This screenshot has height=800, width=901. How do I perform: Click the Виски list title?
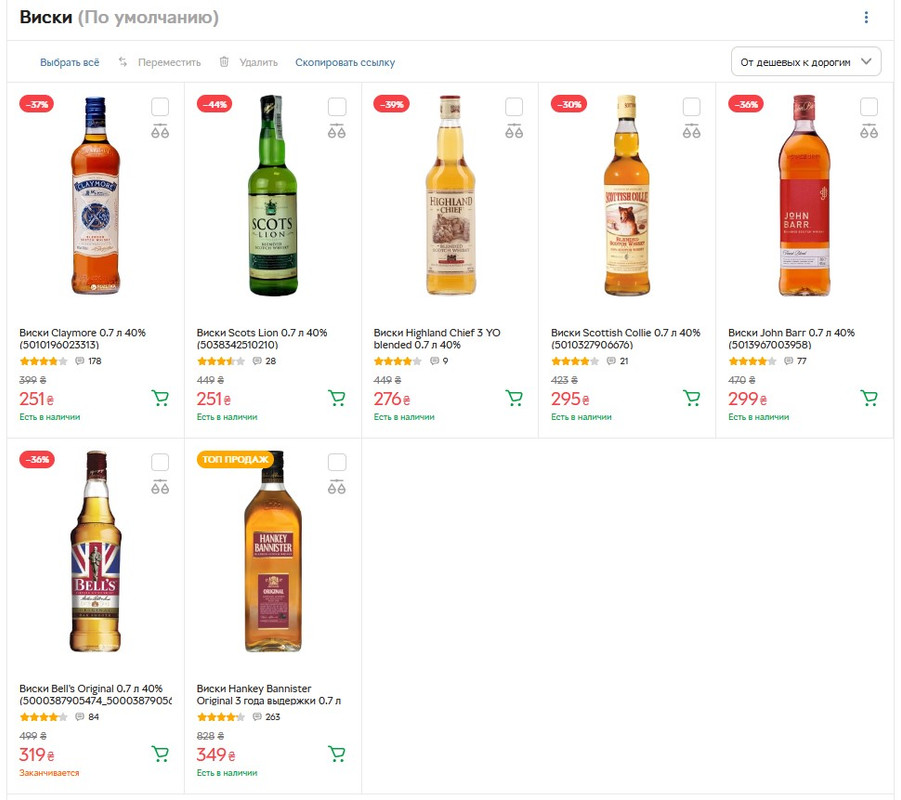pyautogui.click(x=45, y=17)
